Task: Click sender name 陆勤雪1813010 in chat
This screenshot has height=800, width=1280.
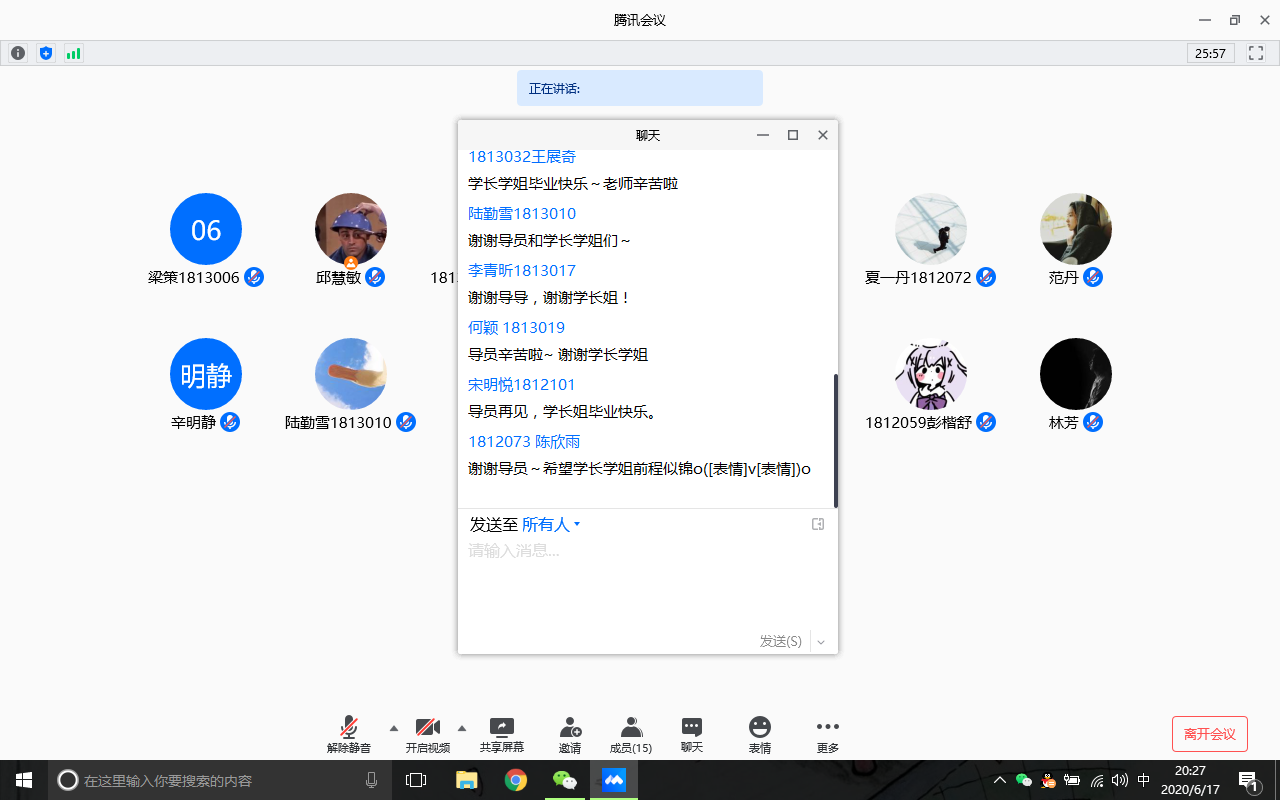Action: 522,213
